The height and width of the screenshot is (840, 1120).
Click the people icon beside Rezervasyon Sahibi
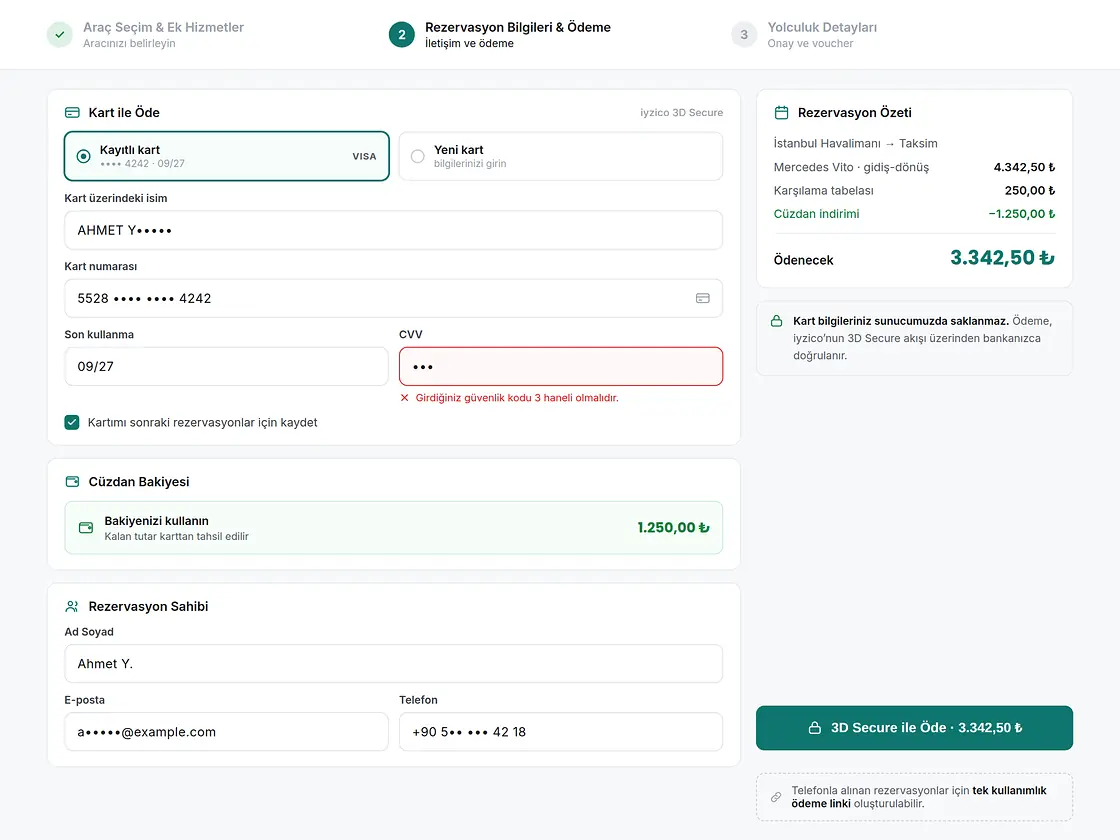72,606
